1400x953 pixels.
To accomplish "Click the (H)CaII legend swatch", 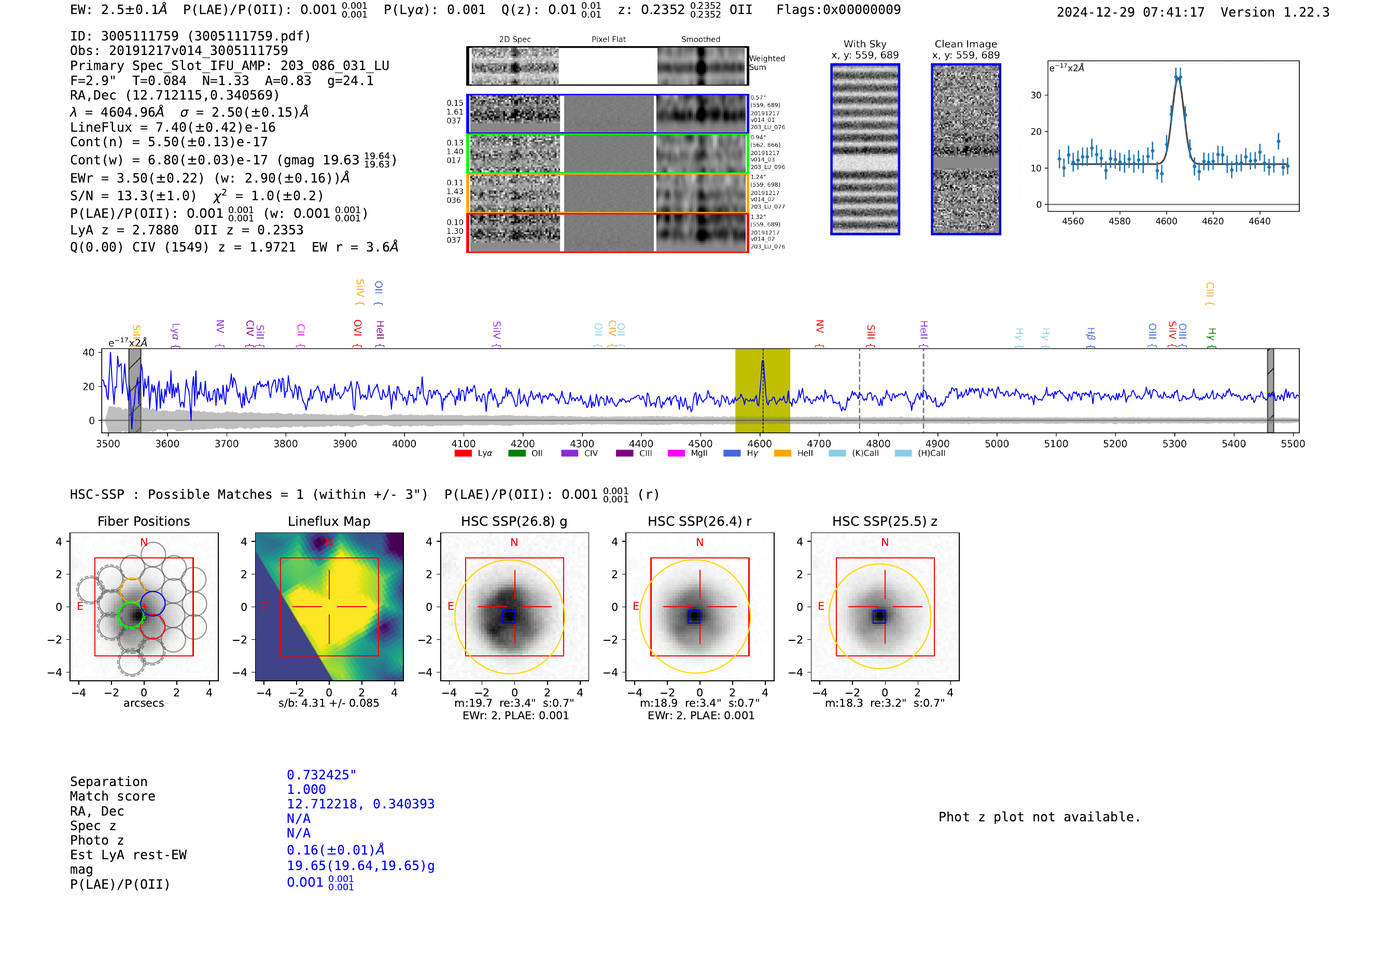I will point(903,453).
